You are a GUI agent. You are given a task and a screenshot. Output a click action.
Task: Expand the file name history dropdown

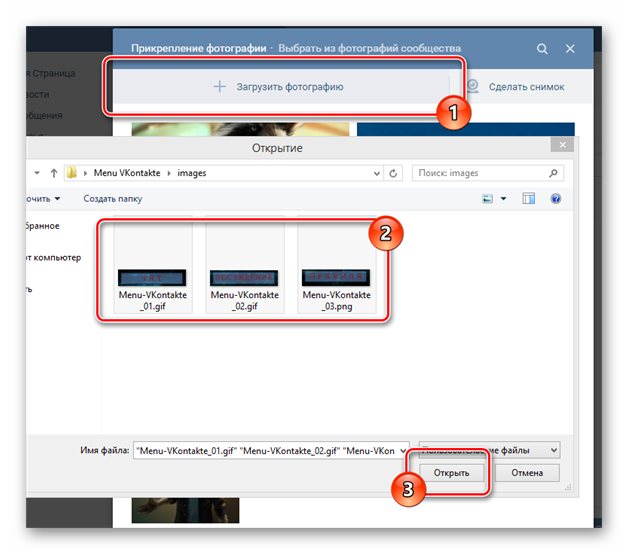point(404,451)
